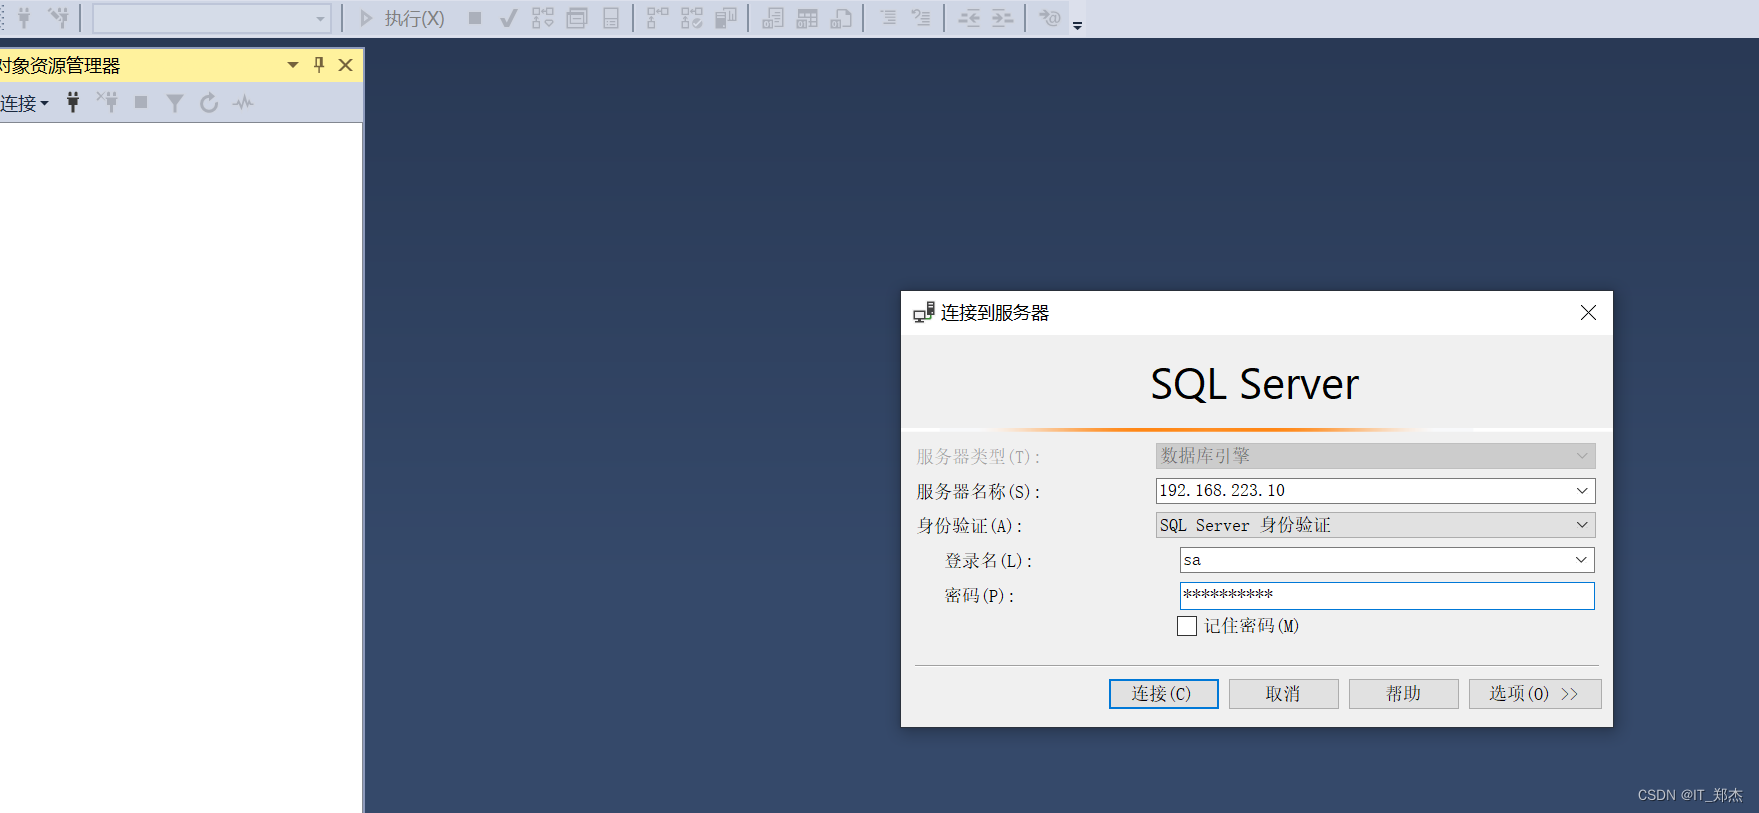Open the toolbar overflow options arrow
This screenshot has height=813, width=1759.
tap(1077, 25)
